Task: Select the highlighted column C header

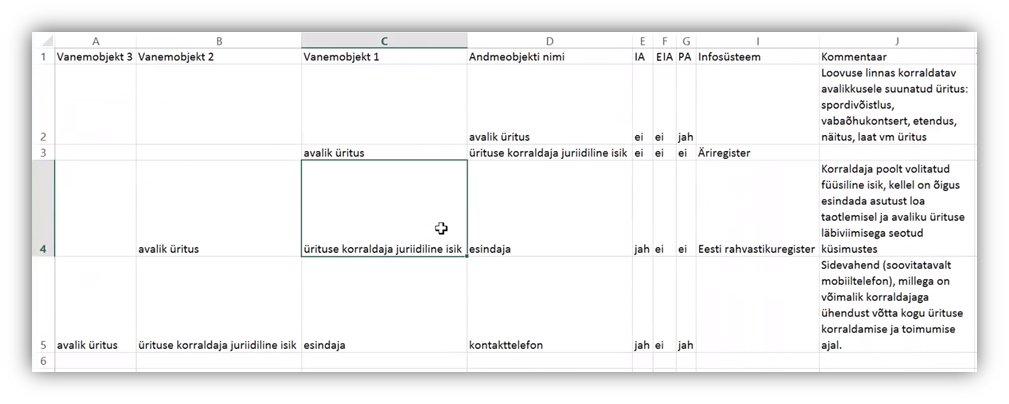Action: pos(383,41)
